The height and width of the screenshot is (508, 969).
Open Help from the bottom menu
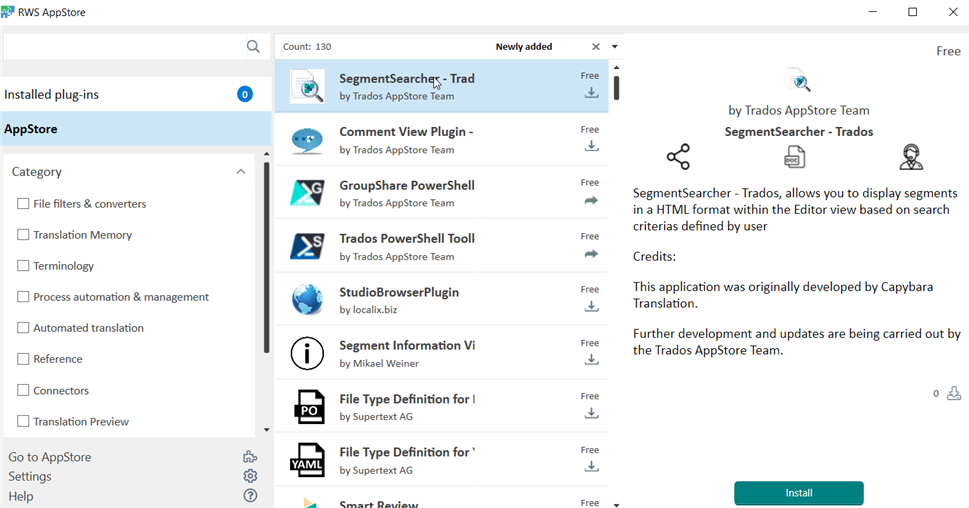pyautogui.click(x=20, y=496)
